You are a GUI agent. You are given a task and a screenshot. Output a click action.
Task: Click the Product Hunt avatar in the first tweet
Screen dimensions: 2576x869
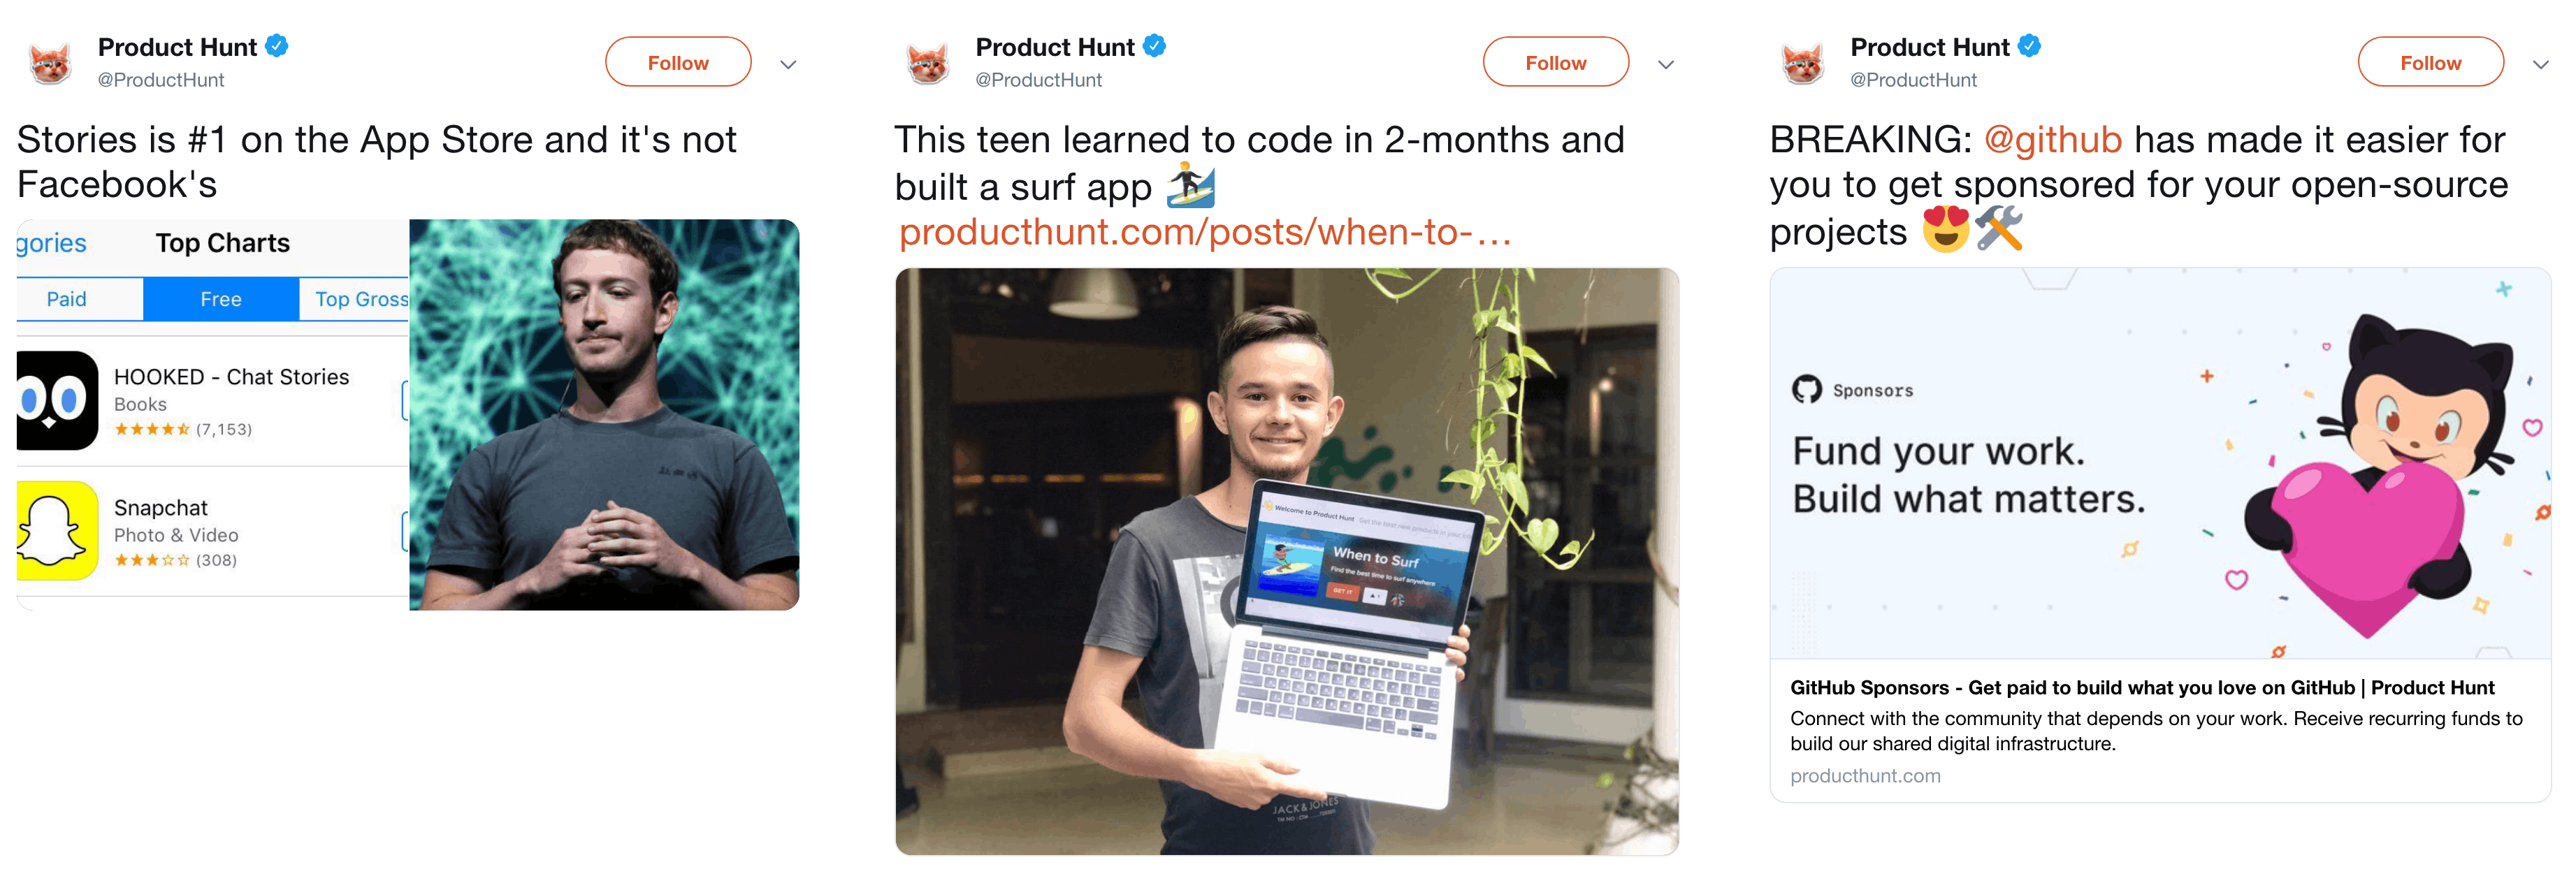pyautogui.click(x=51, y=63)
